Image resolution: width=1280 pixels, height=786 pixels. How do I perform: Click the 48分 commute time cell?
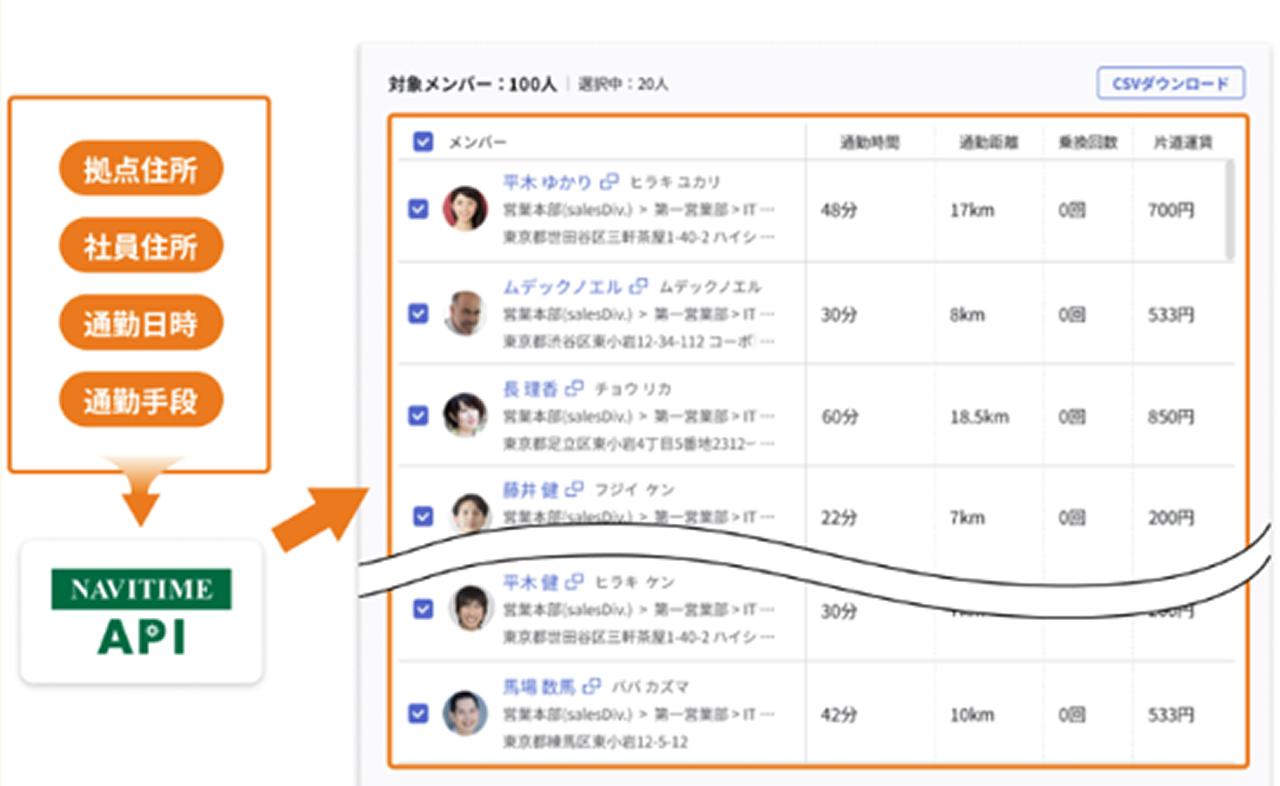(x=837, y=211)
